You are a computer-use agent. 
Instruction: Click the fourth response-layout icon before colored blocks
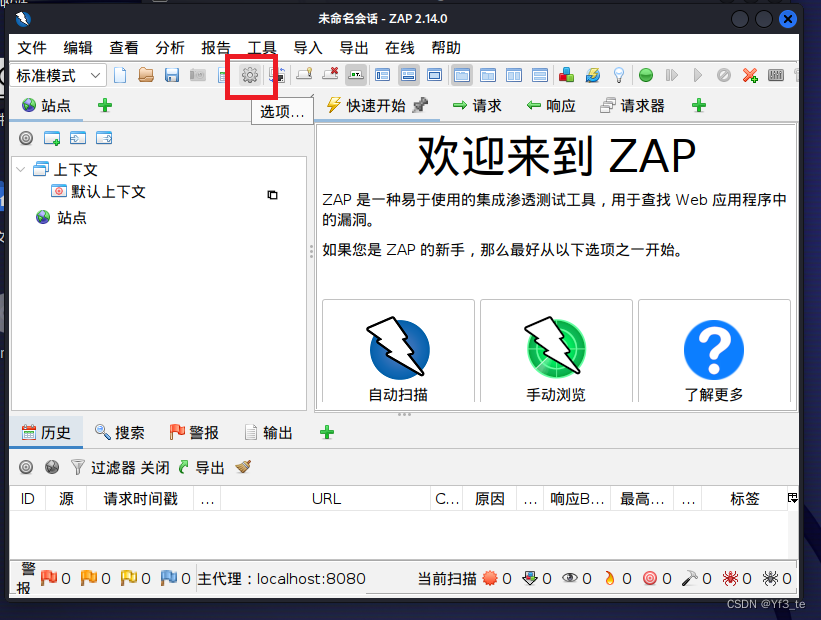point(540,75)
